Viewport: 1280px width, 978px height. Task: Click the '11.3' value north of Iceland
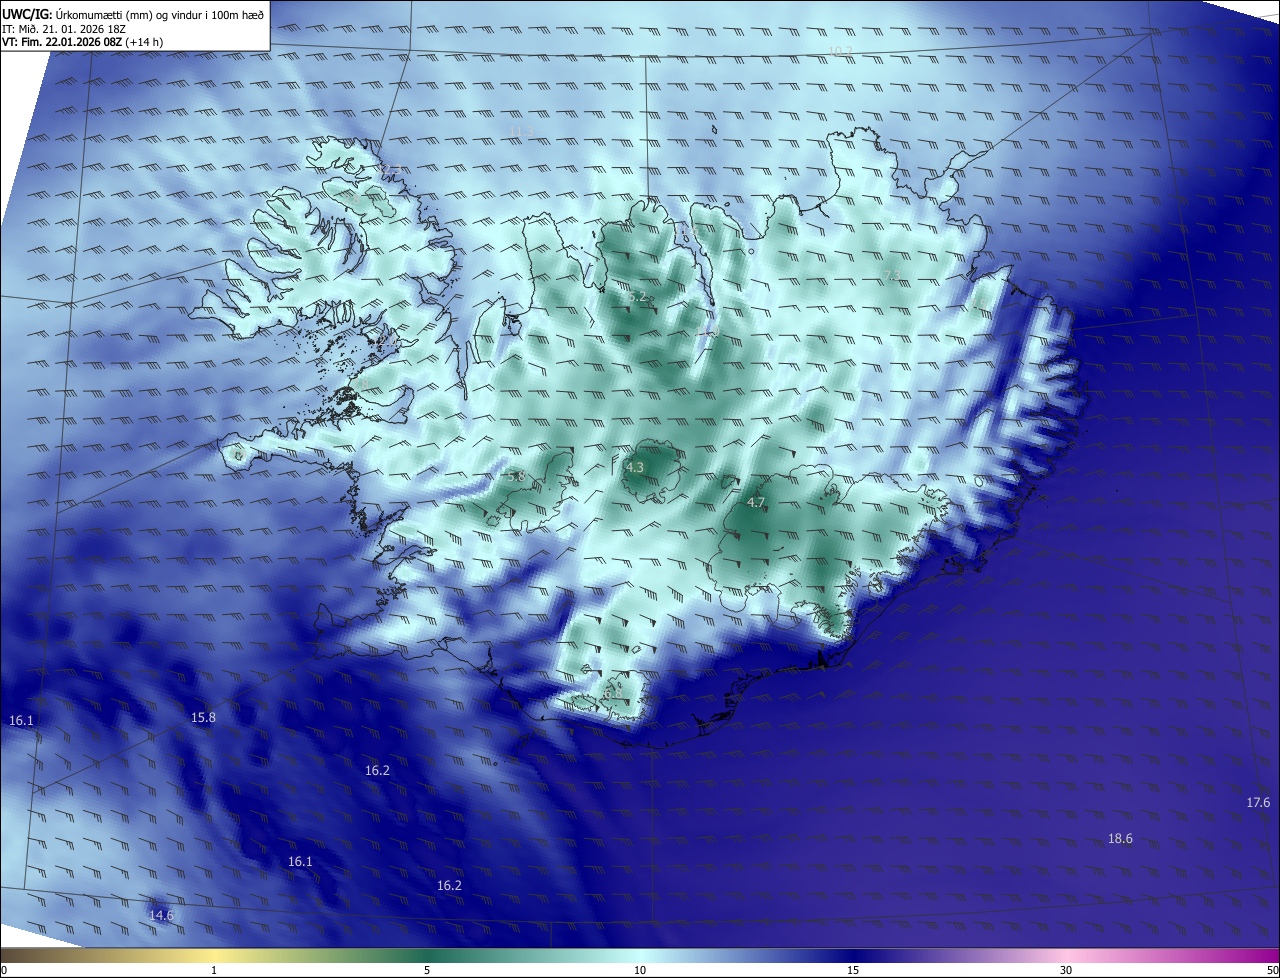(x=522, y=132)
